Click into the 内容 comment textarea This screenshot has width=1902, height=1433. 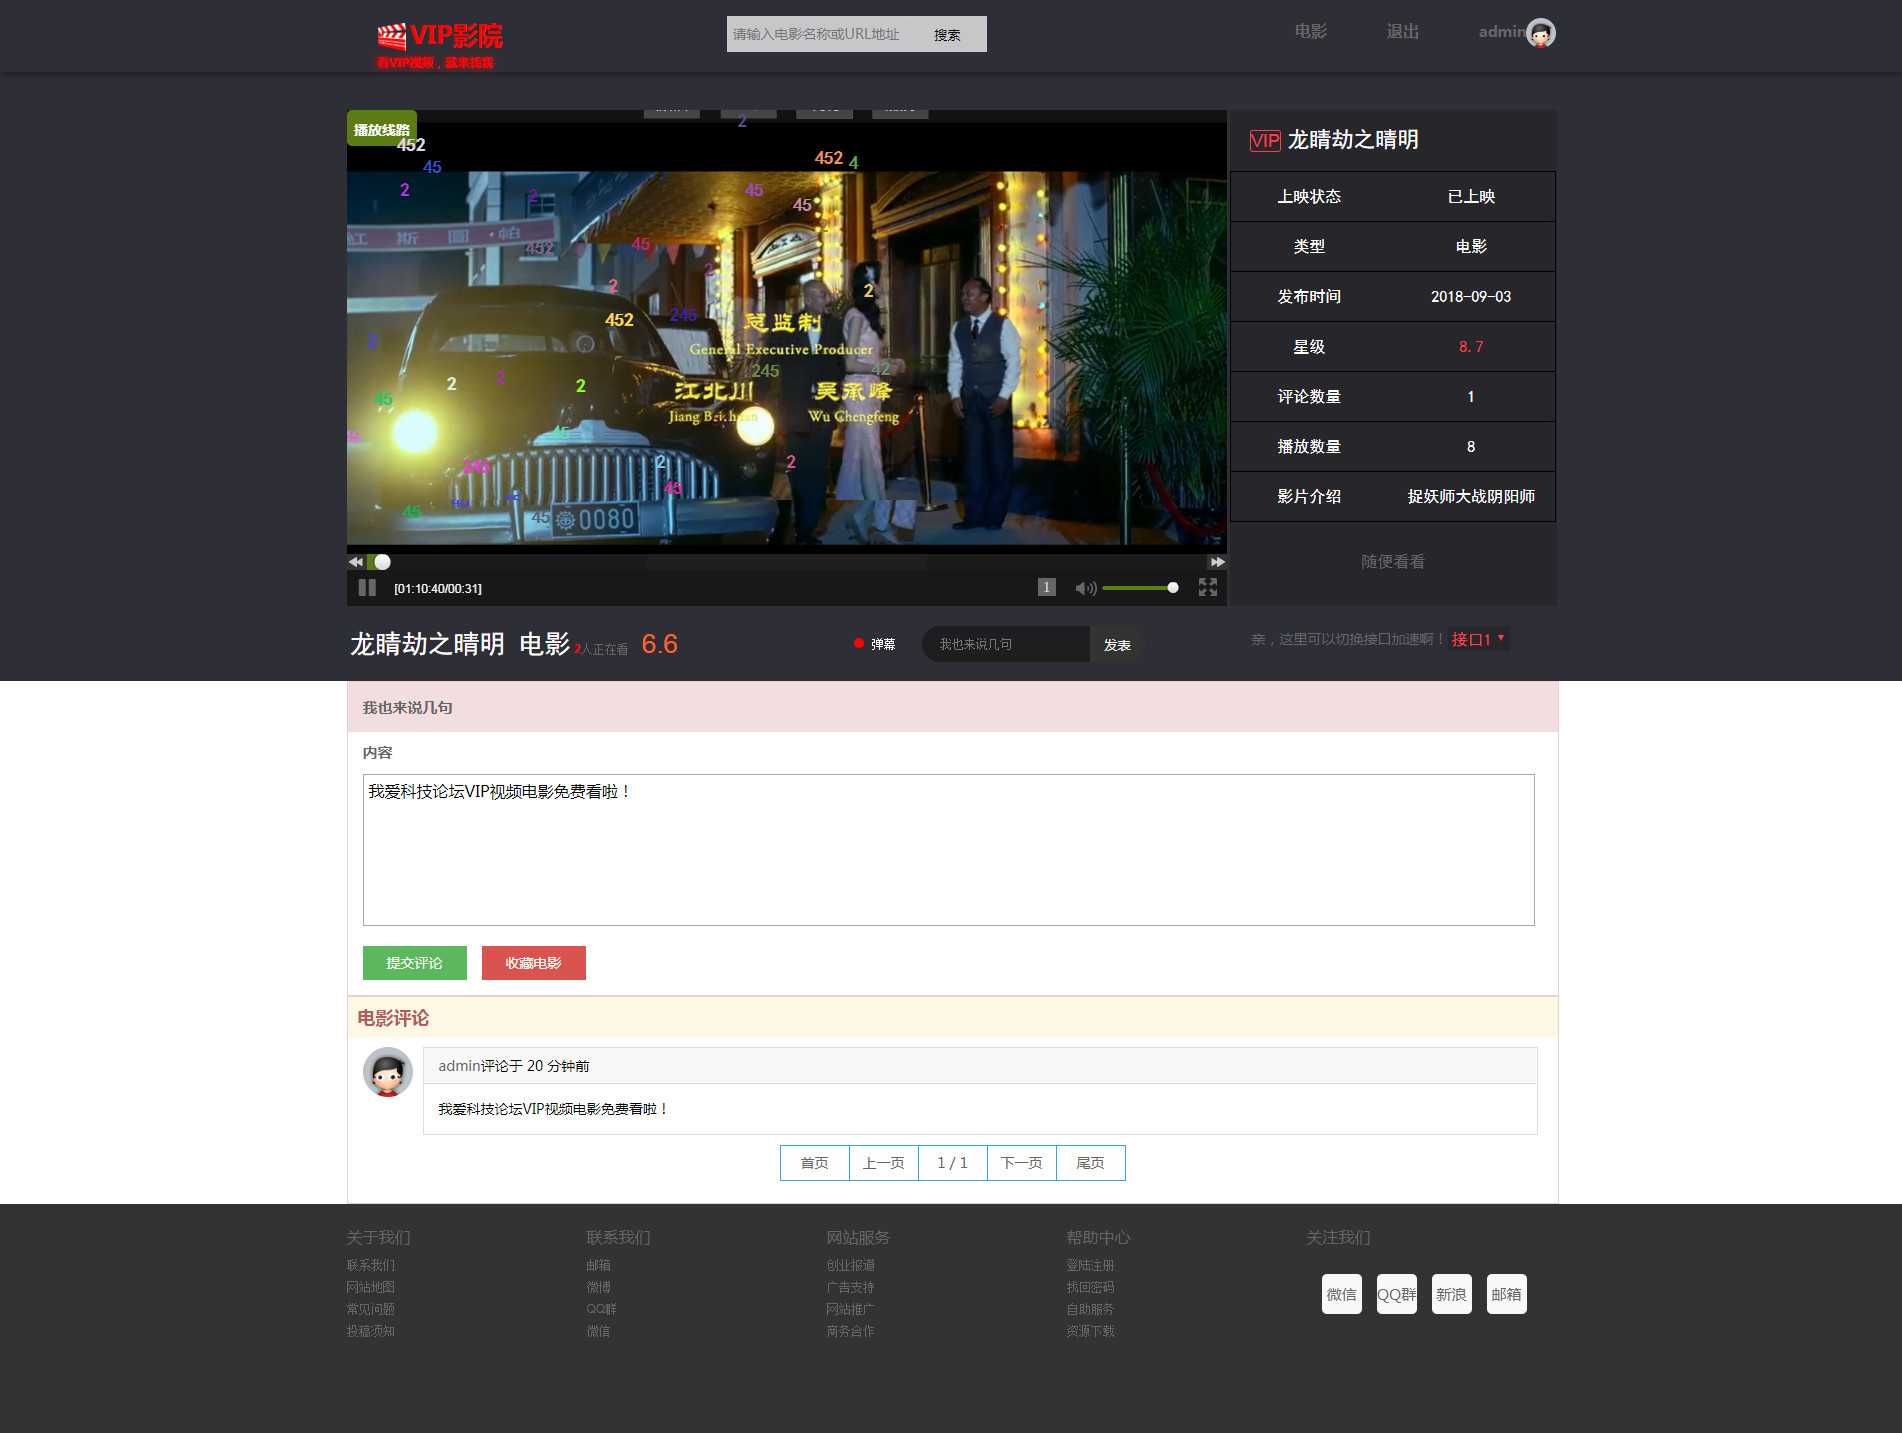coord(948,850)
